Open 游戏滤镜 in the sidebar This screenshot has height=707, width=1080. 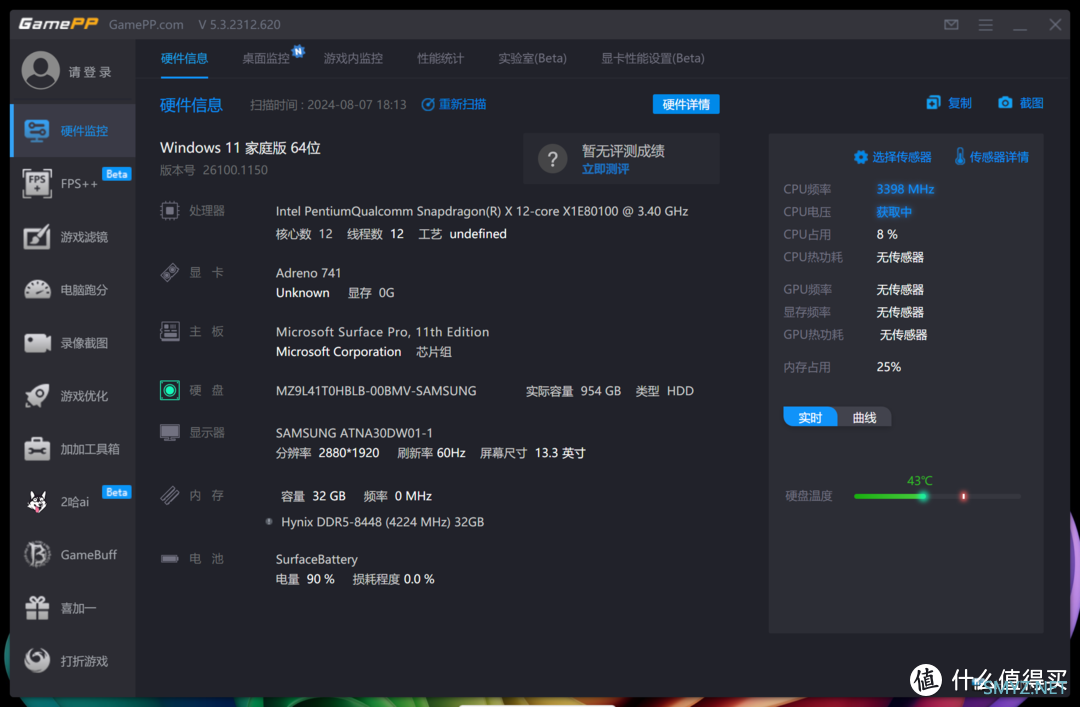click(73, 236)
